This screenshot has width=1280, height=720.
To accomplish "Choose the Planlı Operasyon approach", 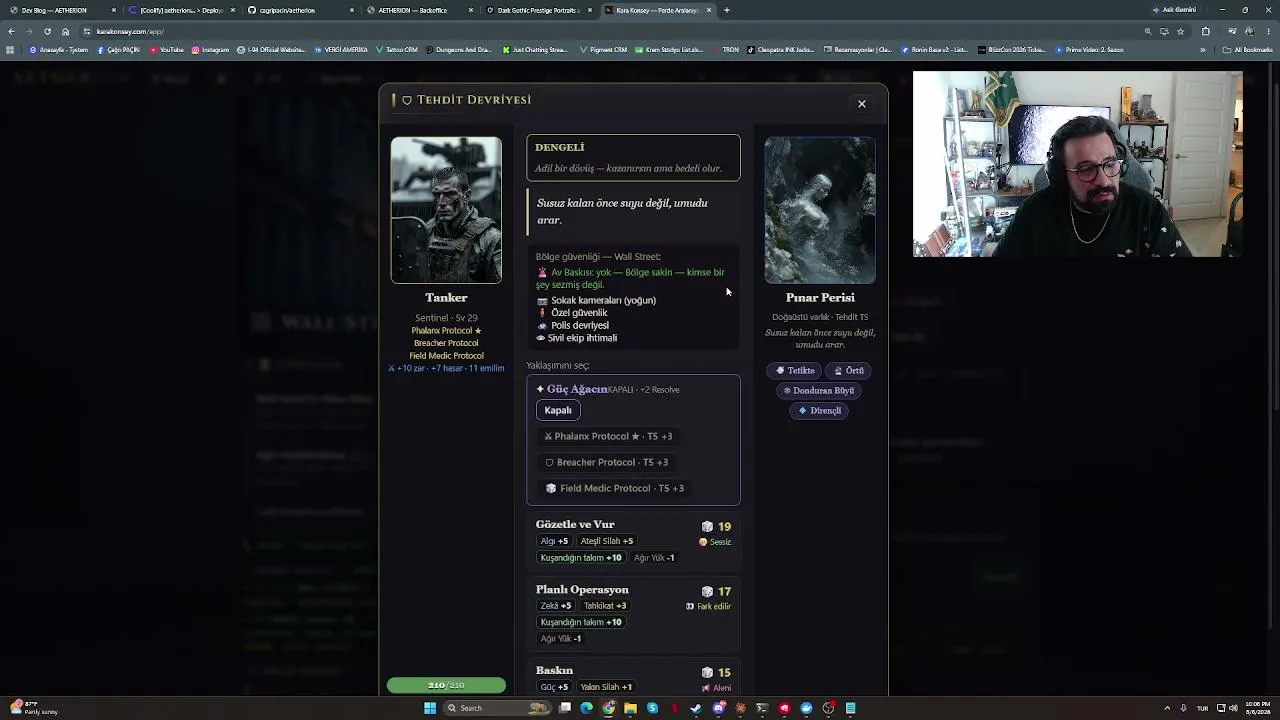I will click(633, 614).
